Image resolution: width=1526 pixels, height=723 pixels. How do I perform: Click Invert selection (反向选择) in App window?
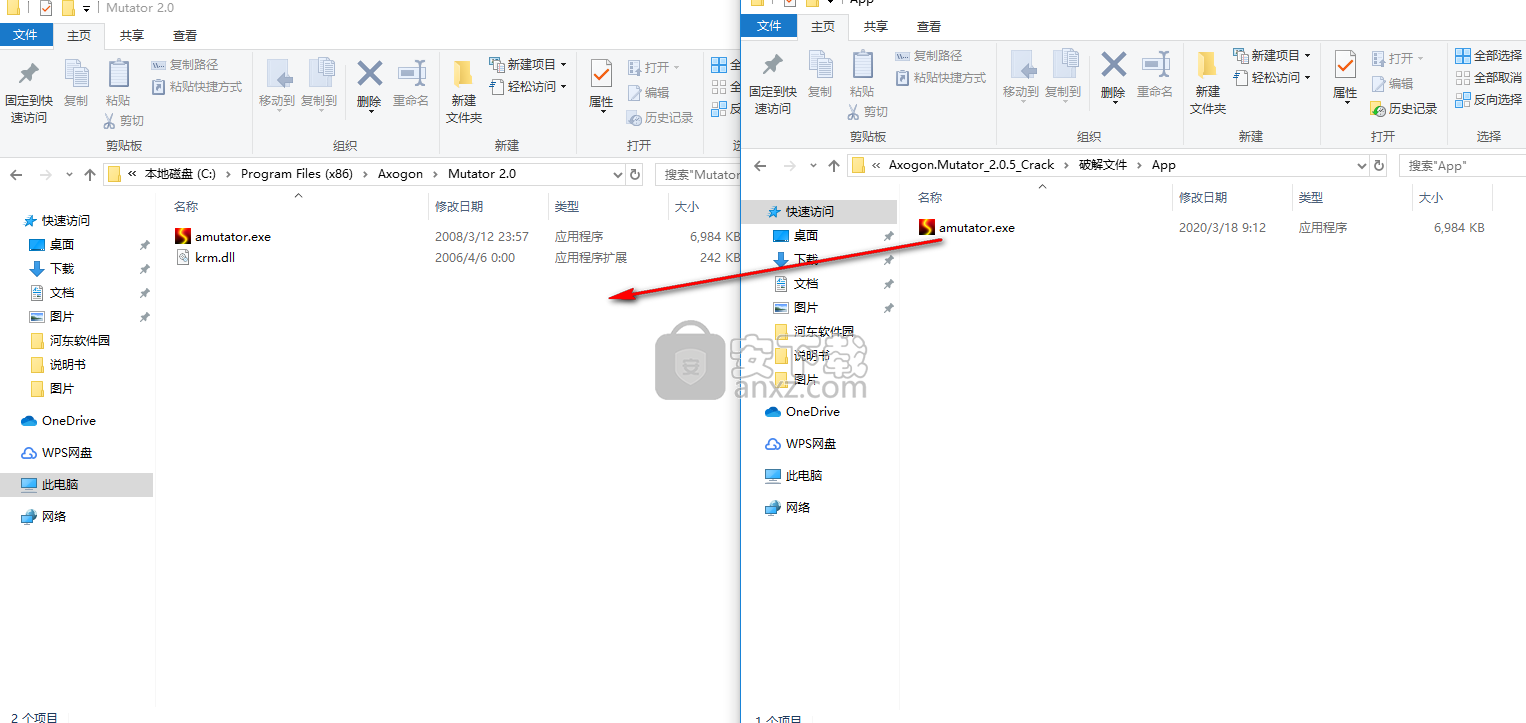[x=1489, y=100]
